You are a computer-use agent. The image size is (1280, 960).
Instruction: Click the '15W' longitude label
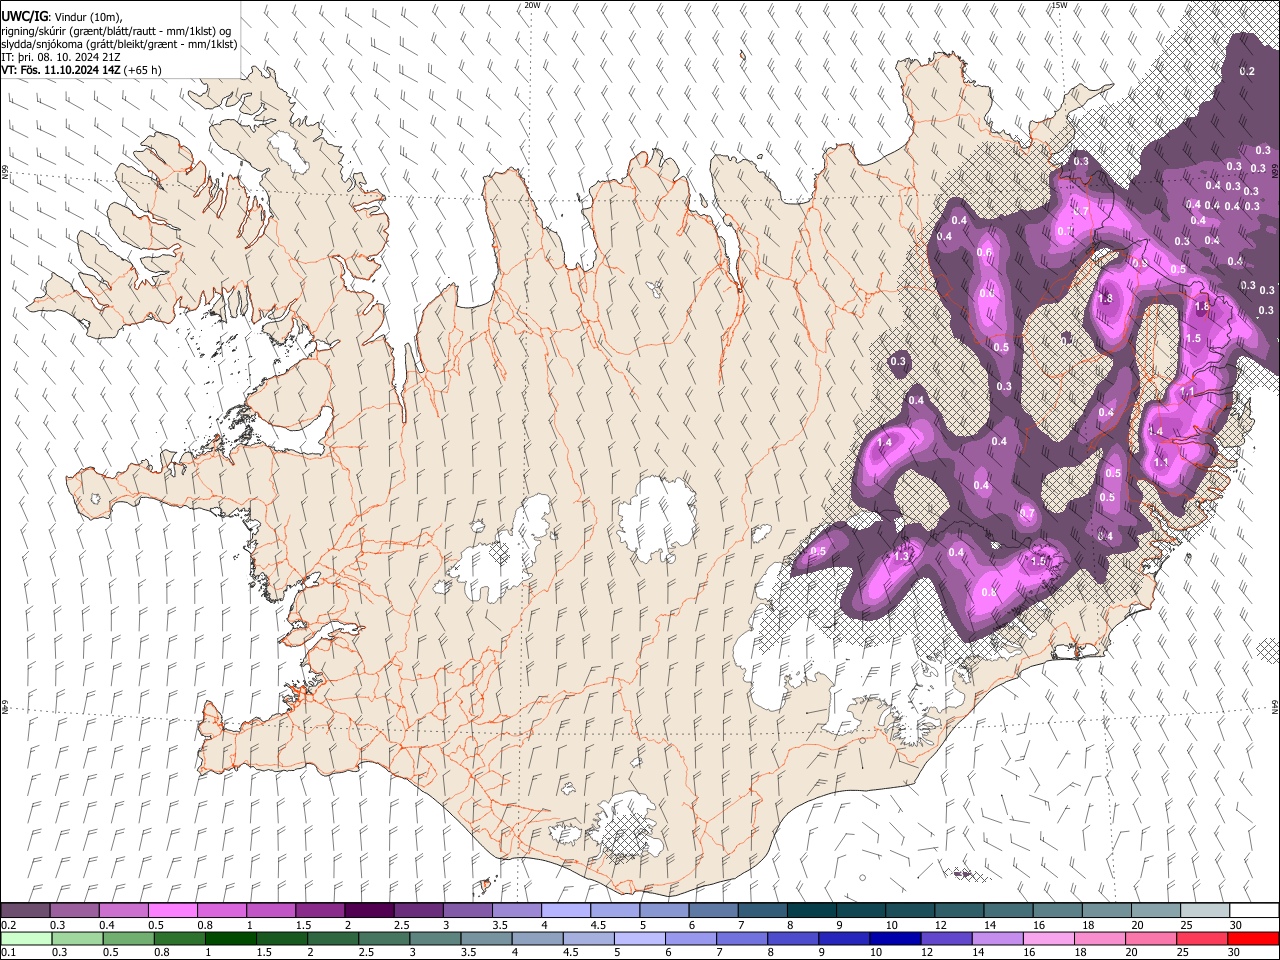click(x=1059, y=5)
